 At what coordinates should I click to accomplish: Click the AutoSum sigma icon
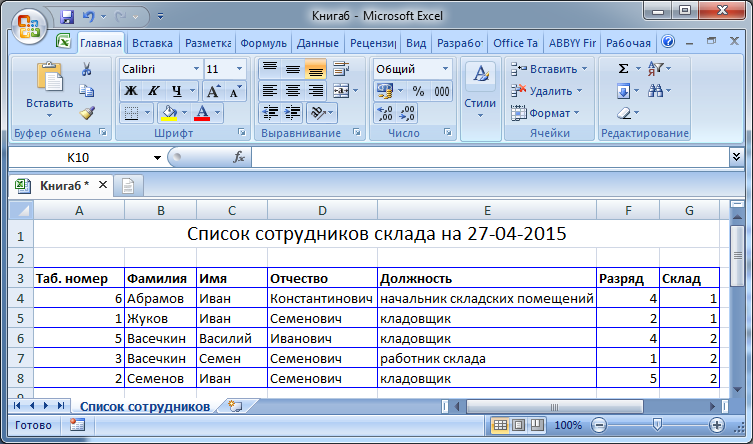point(623,69)
